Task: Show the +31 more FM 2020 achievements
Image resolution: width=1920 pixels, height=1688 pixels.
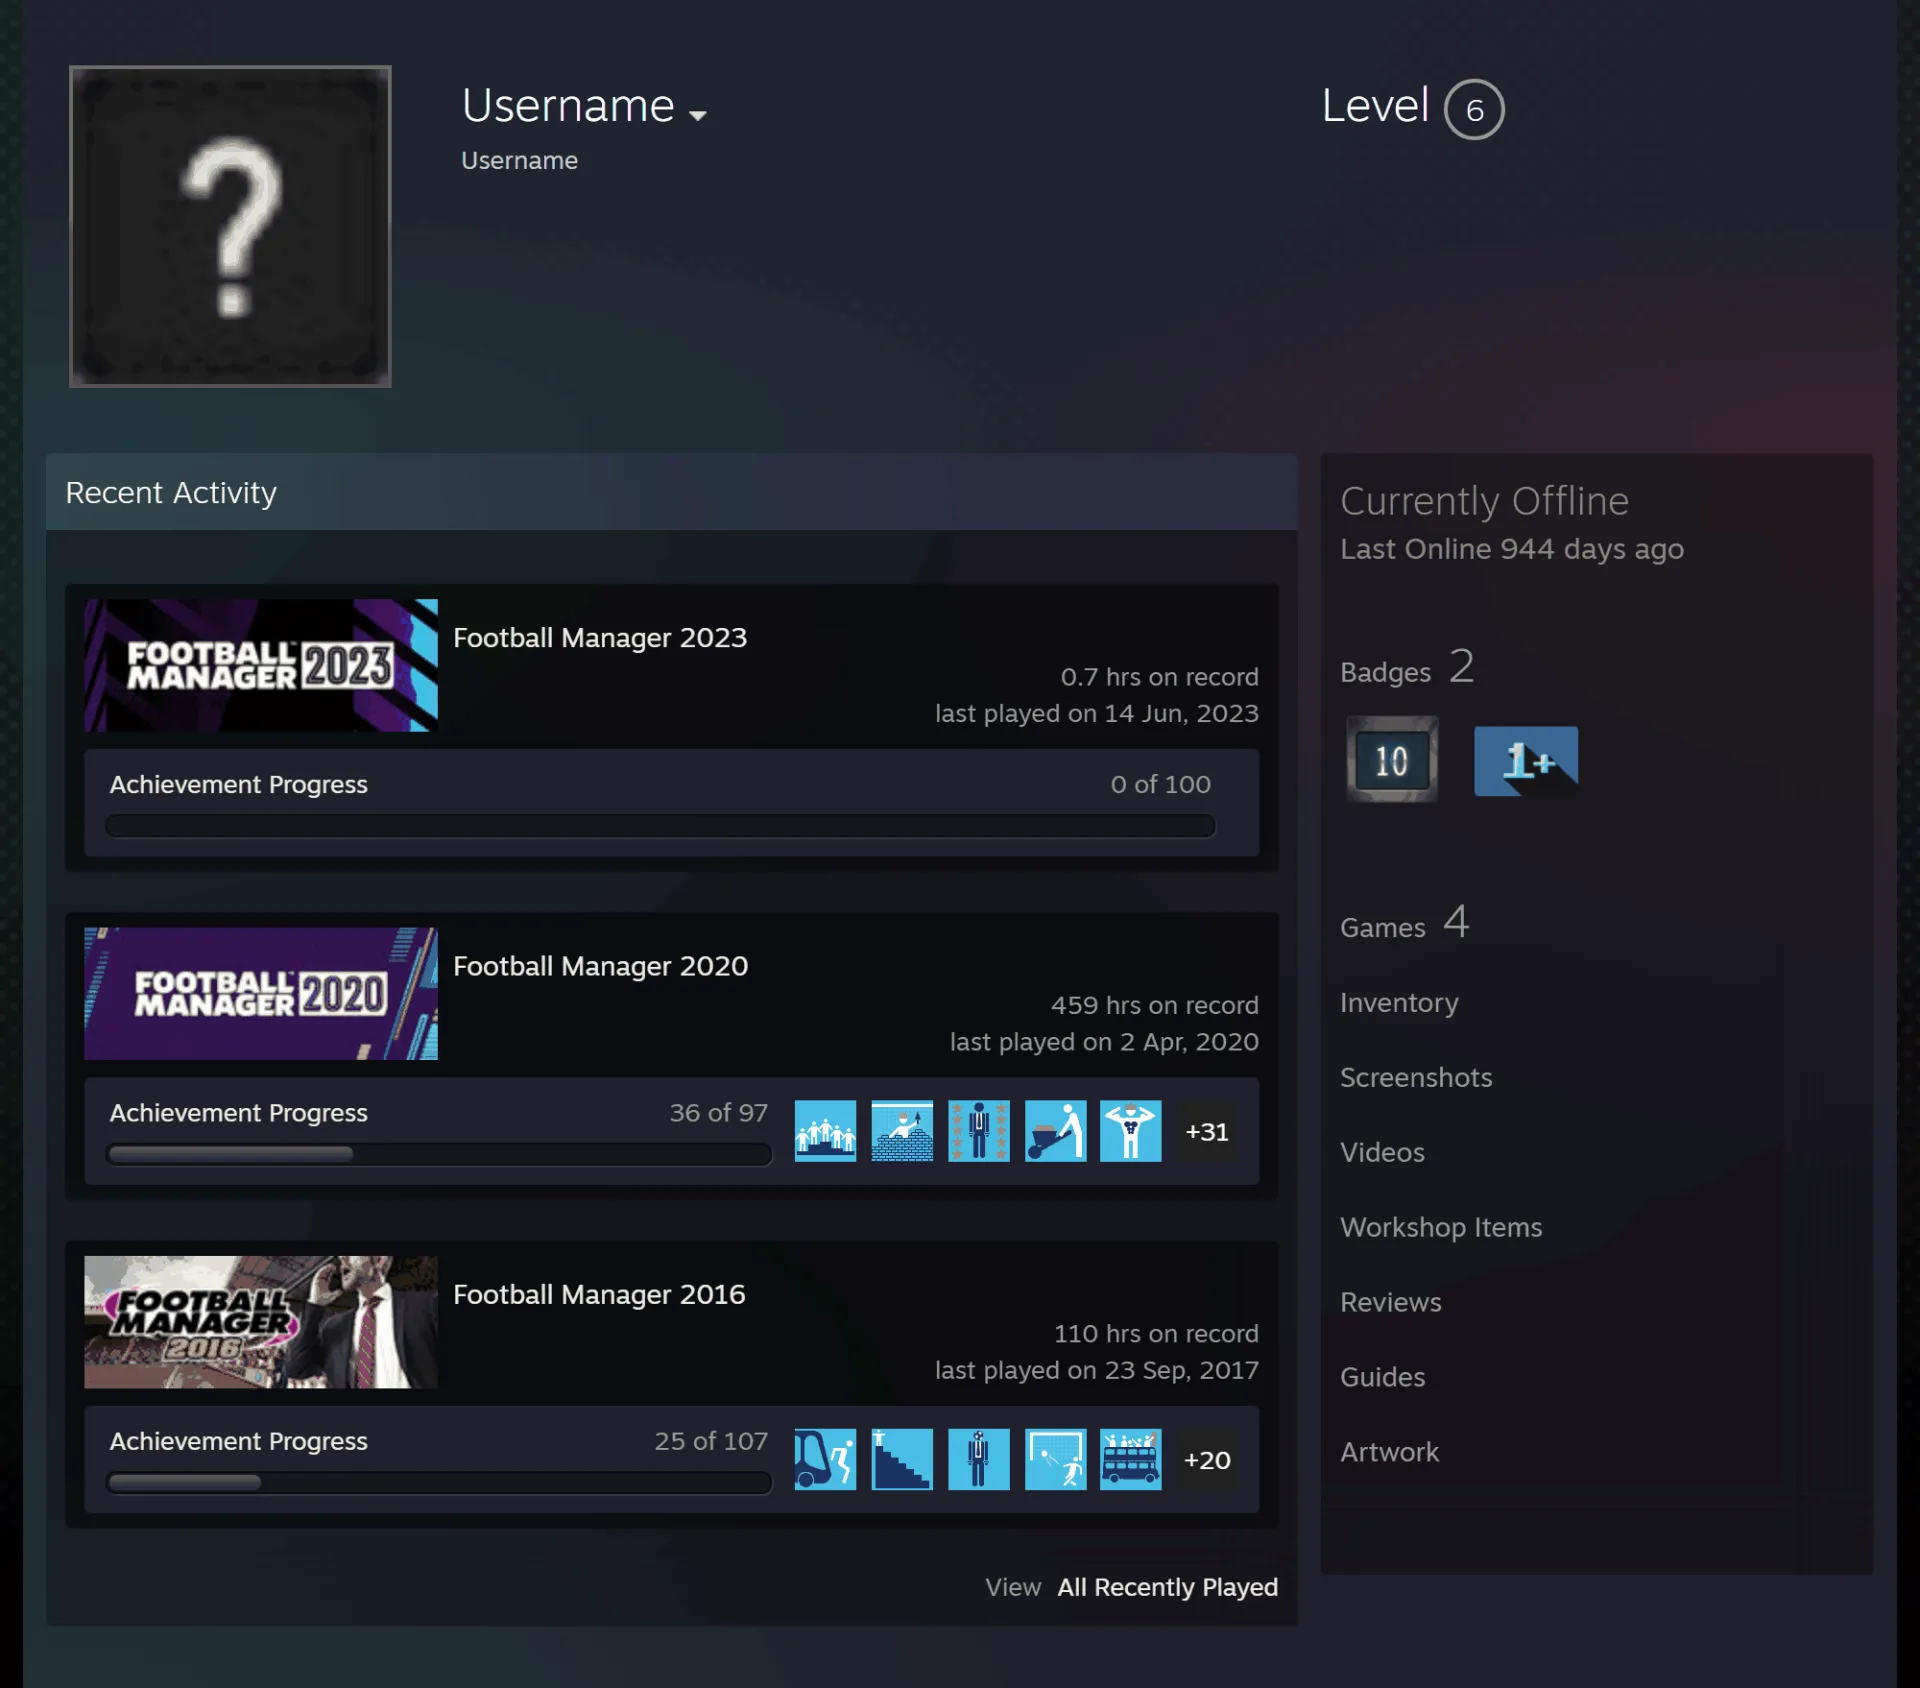Action: coord(1207,1131)
